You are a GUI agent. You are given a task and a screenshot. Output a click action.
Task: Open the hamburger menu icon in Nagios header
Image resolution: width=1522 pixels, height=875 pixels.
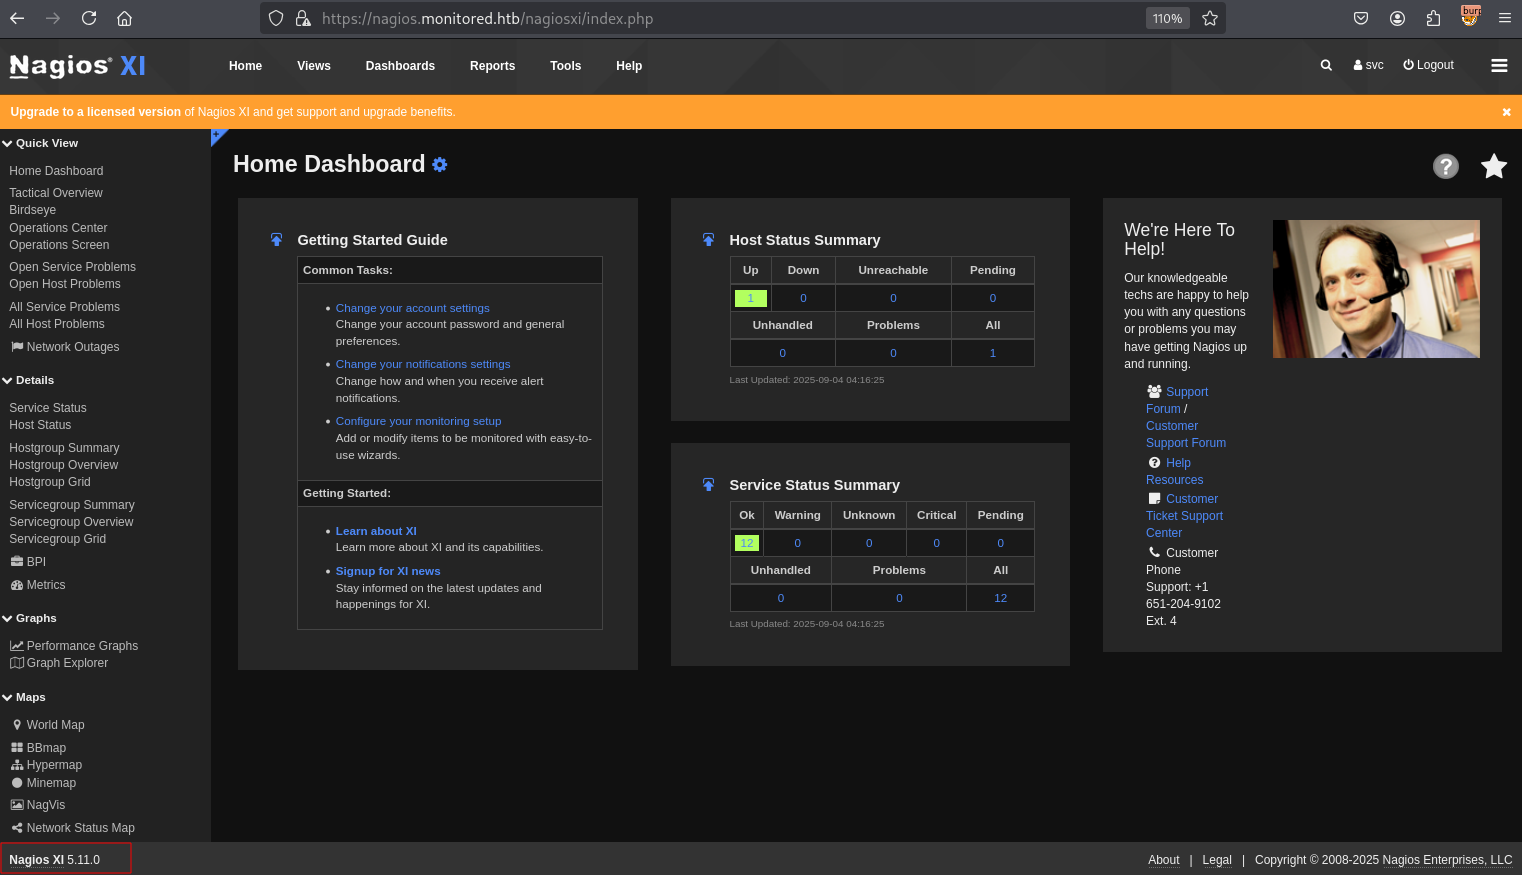click(1499, 65)
